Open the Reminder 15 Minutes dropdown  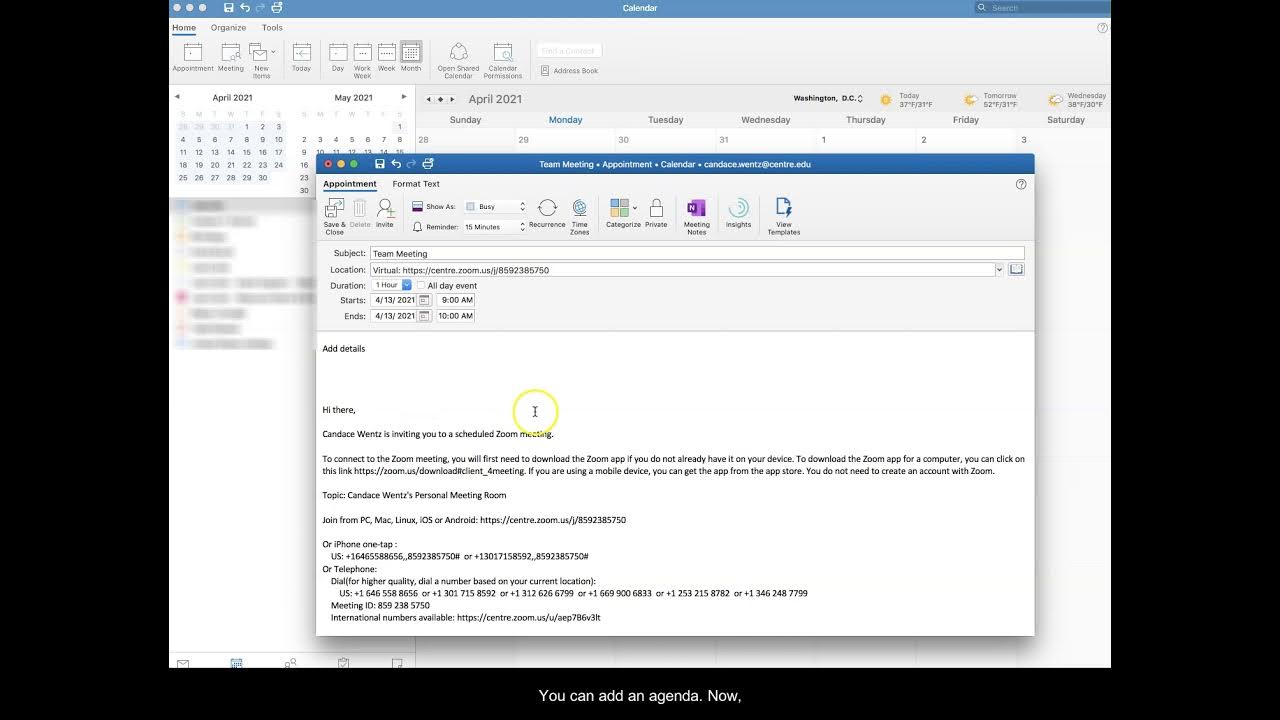495,227
